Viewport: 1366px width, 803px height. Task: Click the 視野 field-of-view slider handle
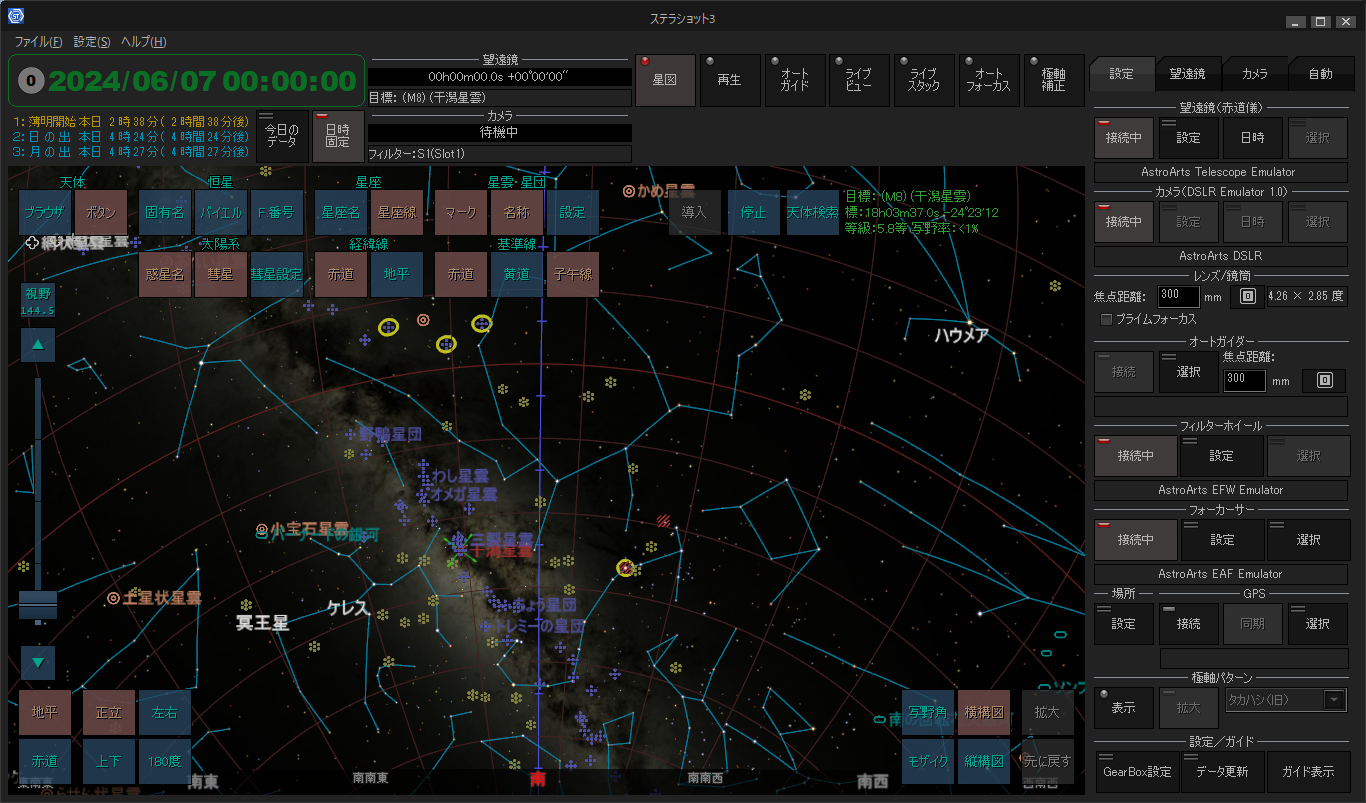click(x=38, y=603)
